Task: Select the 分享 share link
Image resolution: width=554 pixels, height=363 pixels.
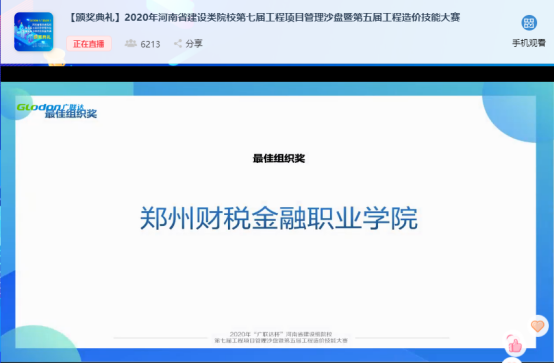Action: (x=194, y=43)
